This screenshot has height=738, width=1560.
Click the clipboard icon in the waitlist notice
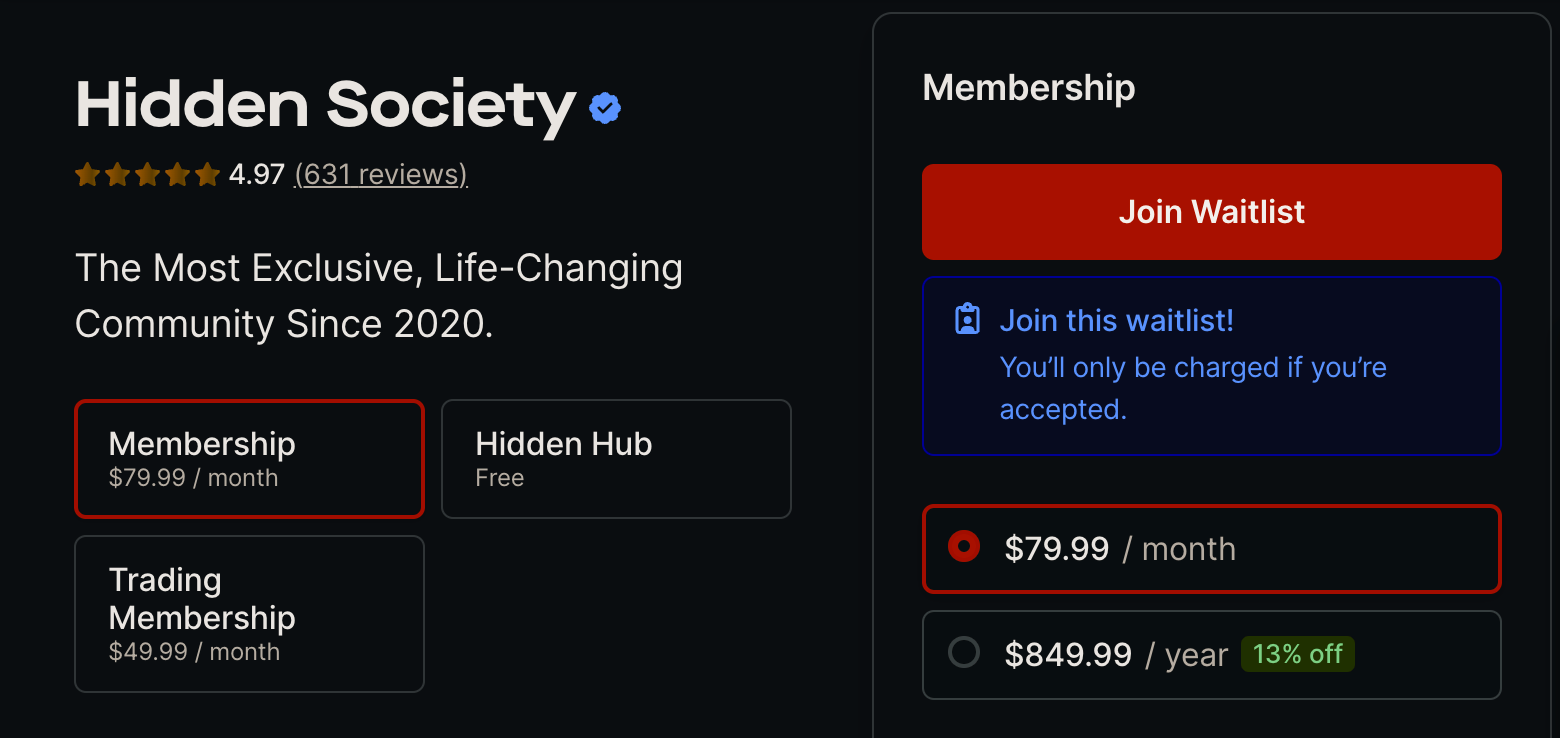click(x=967, y=318)
